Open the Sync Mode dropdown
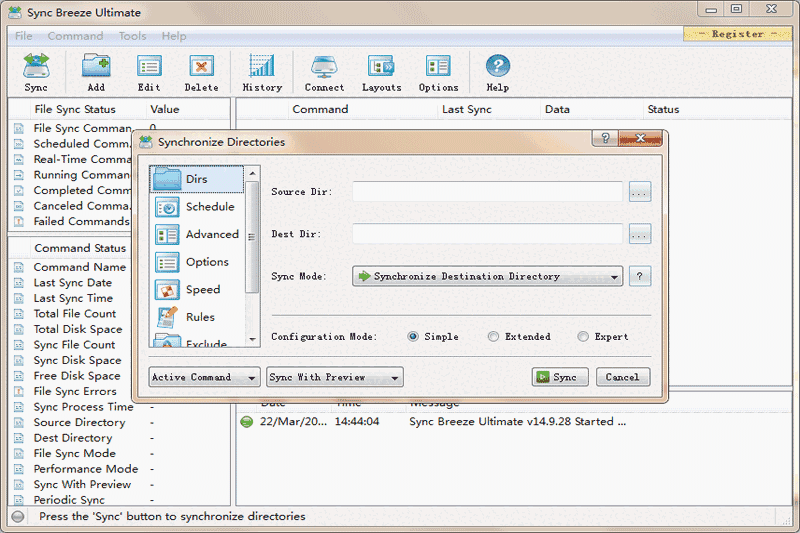800x533 pixels. (x=487, y=276)
